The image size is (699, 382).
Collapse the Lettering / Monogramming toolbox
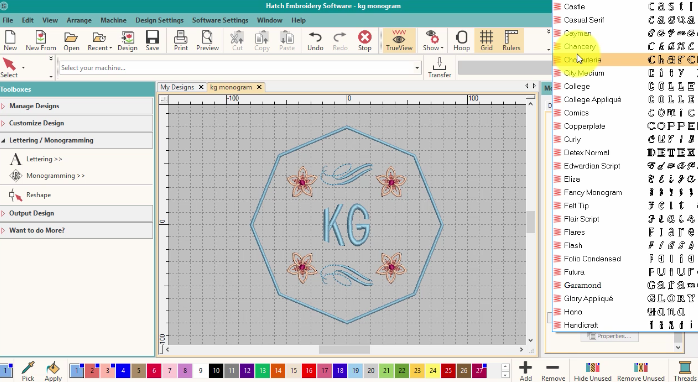[76, 140]
